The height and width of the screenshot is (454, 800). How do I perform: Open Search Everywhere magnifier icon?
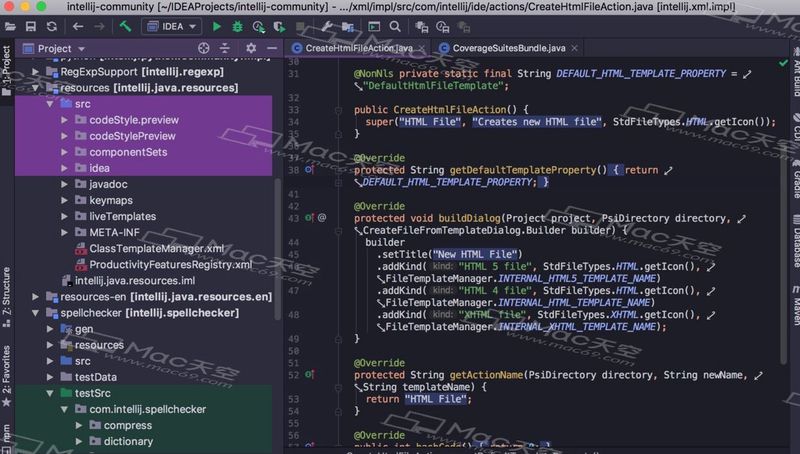(395, 27)
